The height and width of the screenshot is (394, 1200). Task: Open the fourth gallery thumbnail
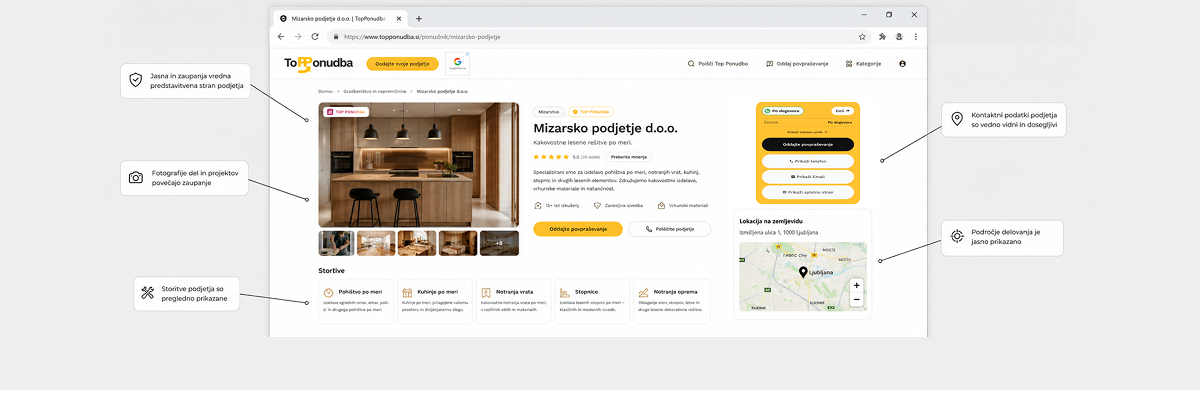pos(459,243)
